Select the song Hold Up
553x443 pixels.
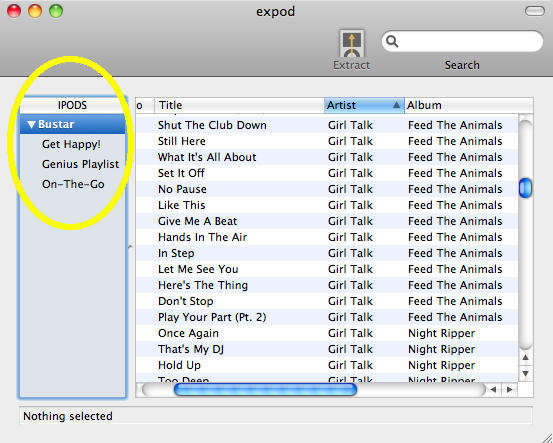179,365
